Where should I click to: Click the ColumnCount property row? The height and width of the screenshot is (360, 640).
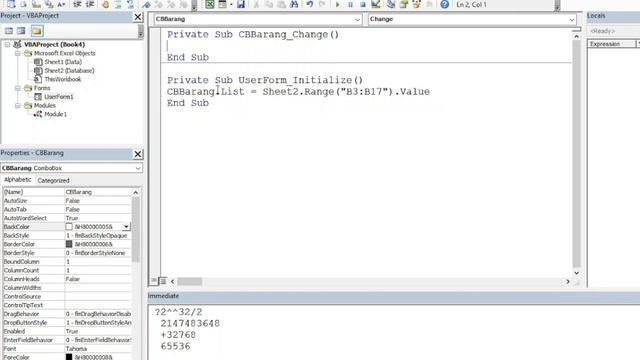click(x=67, y=270)
